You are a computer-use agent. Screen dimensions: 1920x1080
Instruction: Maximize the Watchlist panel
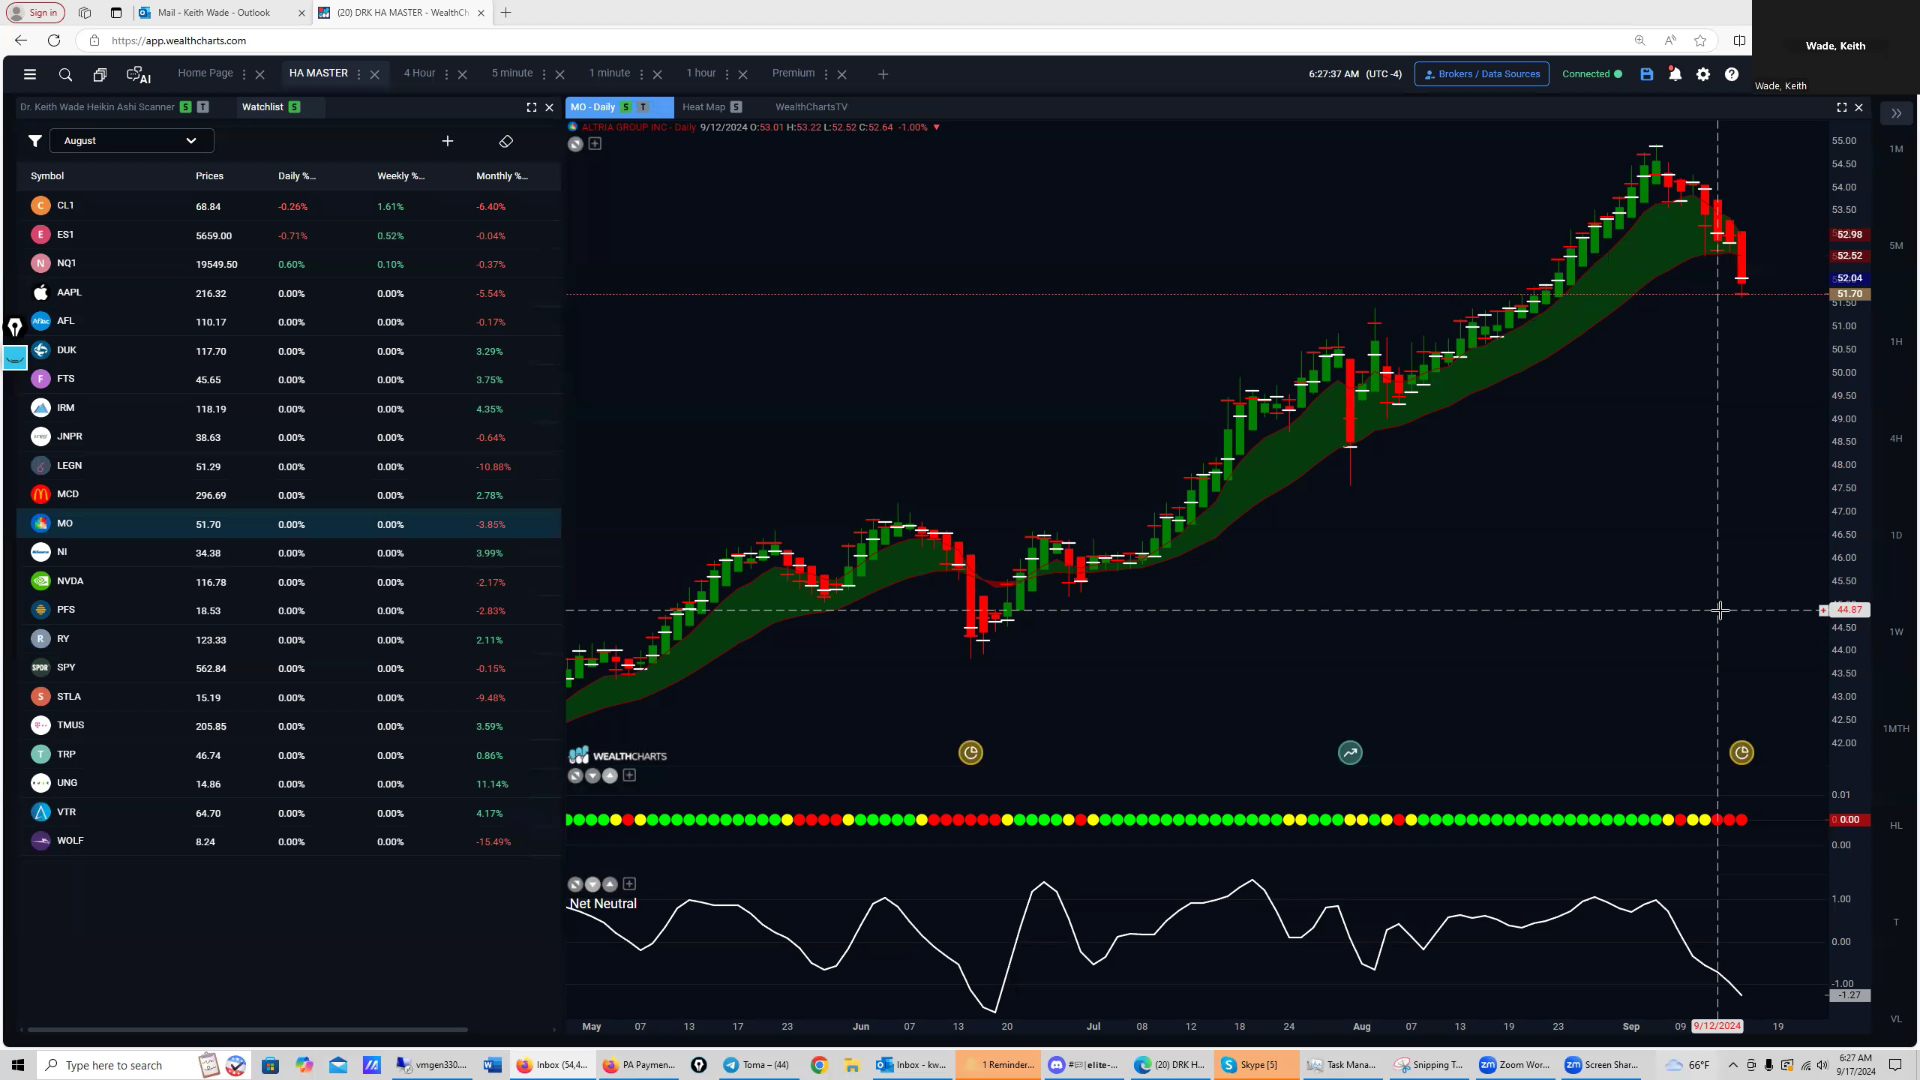531,107
